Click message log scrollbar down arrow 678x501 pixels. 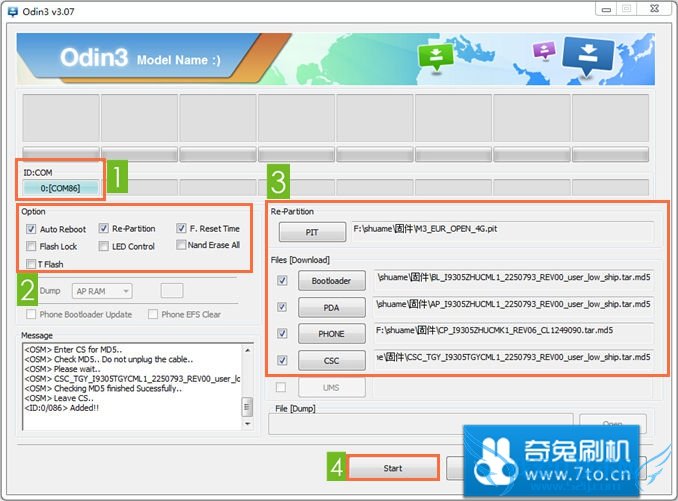[247, 424]
